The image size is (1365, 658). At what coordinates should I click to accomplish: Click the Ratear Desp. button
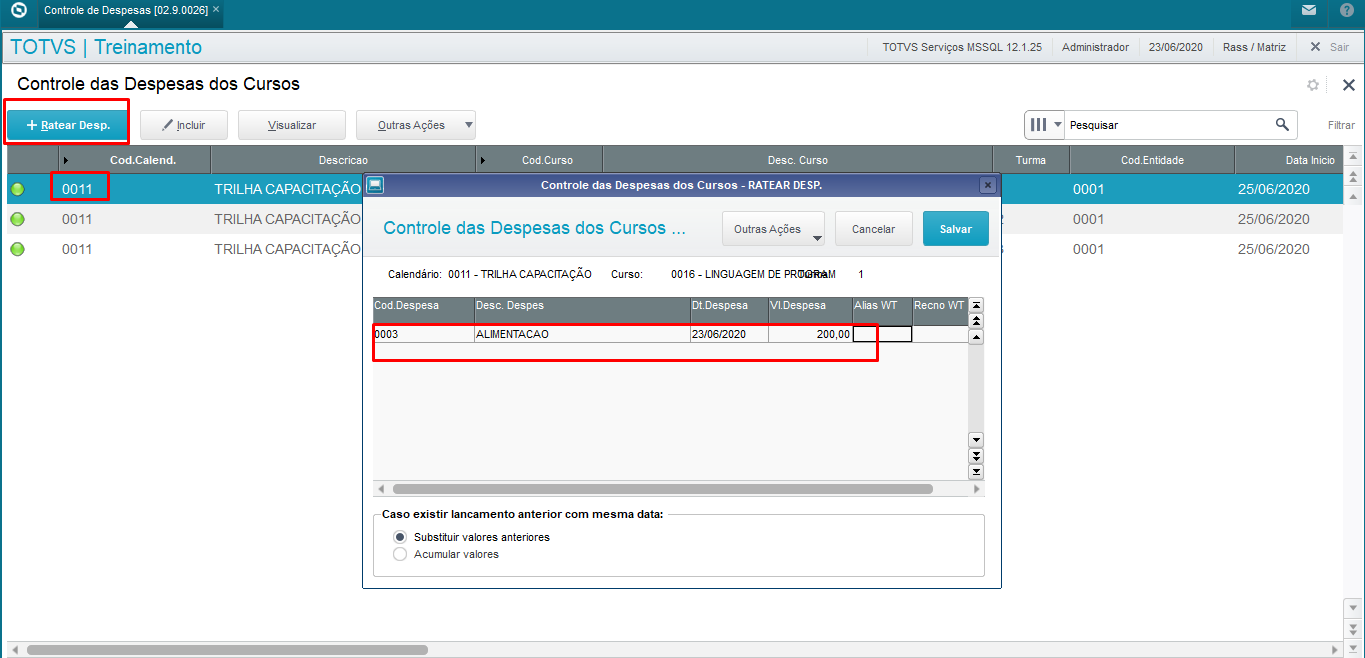pyautogui.click(x=68, y=125)
